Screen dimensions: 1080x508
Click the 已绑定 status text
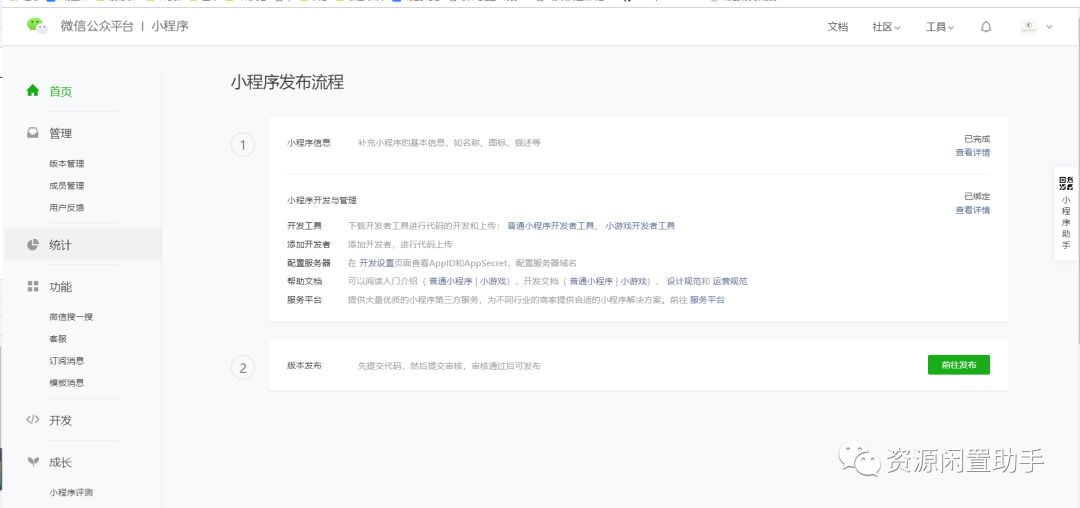tap(977, 197)
